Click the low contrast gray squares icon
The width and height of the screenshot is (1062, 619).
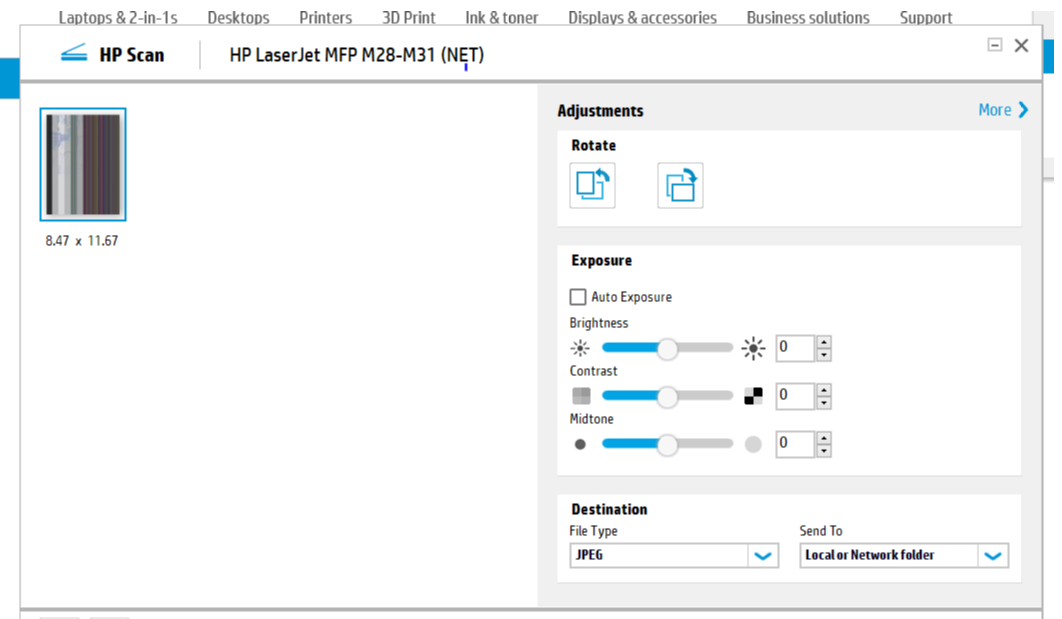(x=581, y=396)
